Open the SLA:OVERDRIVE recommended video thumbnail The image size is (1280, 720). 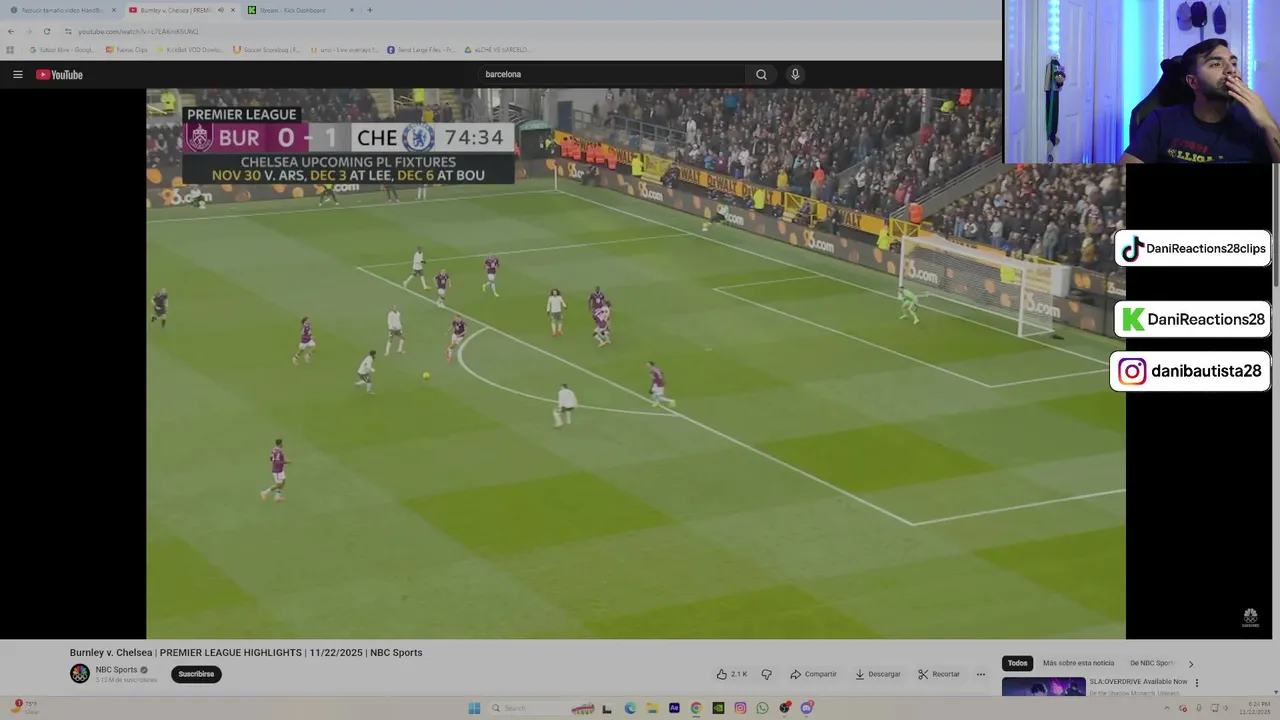(x=1043, y=687)
